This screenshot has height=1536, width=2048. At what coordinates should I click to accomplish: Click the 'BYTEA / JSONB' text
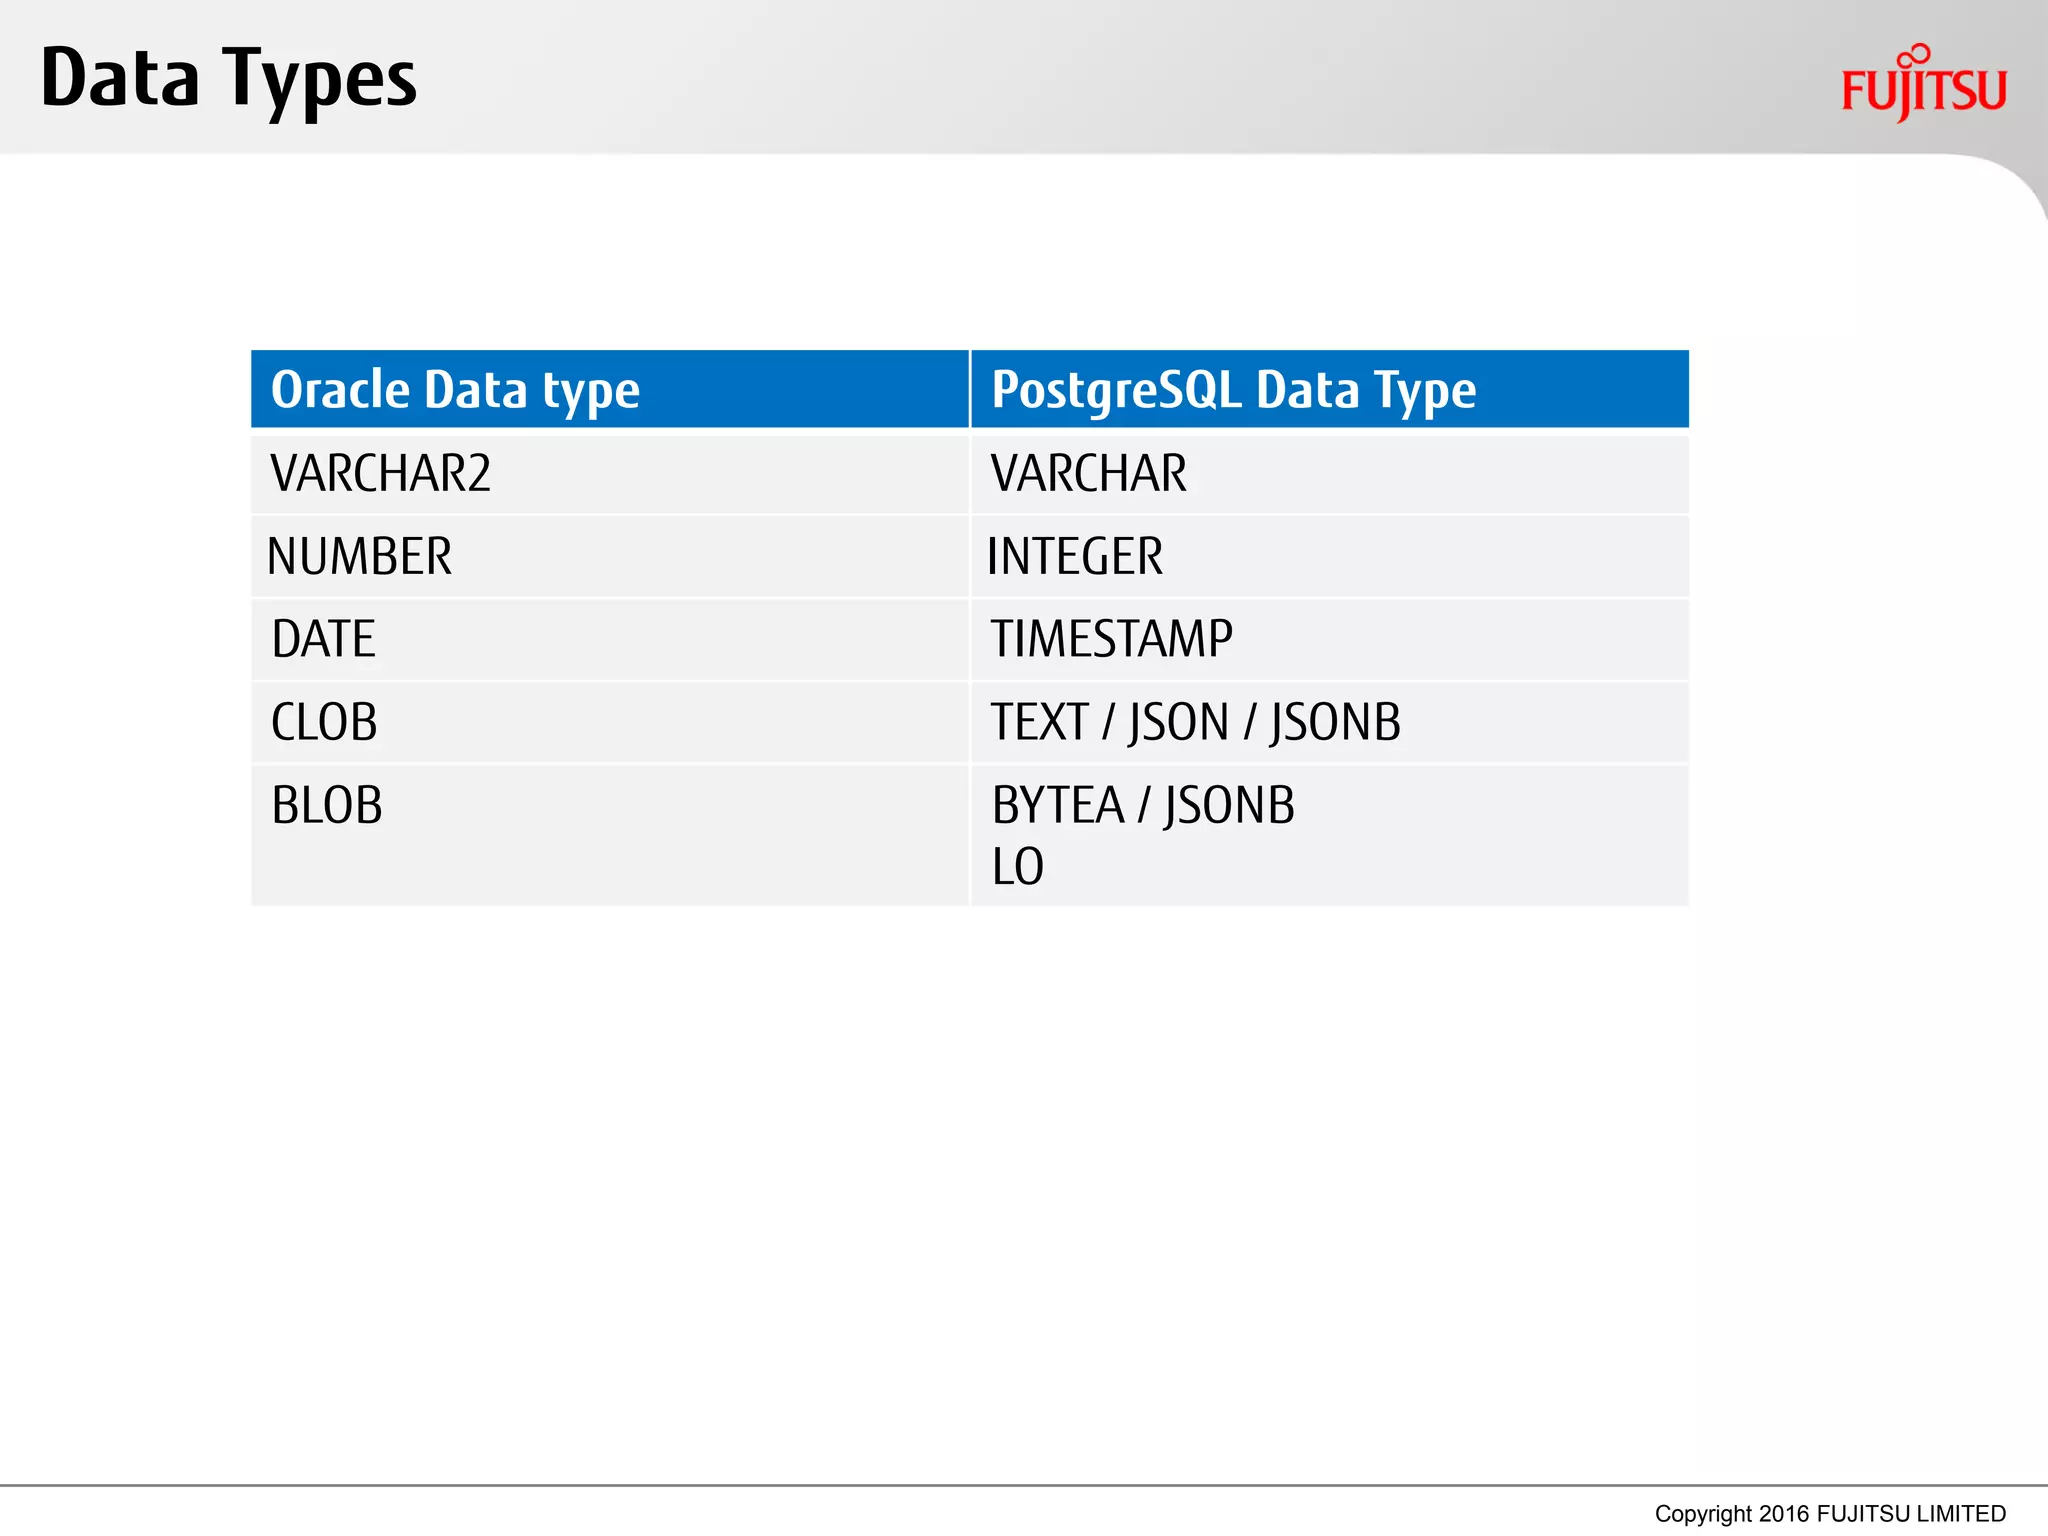[1143, 806]
